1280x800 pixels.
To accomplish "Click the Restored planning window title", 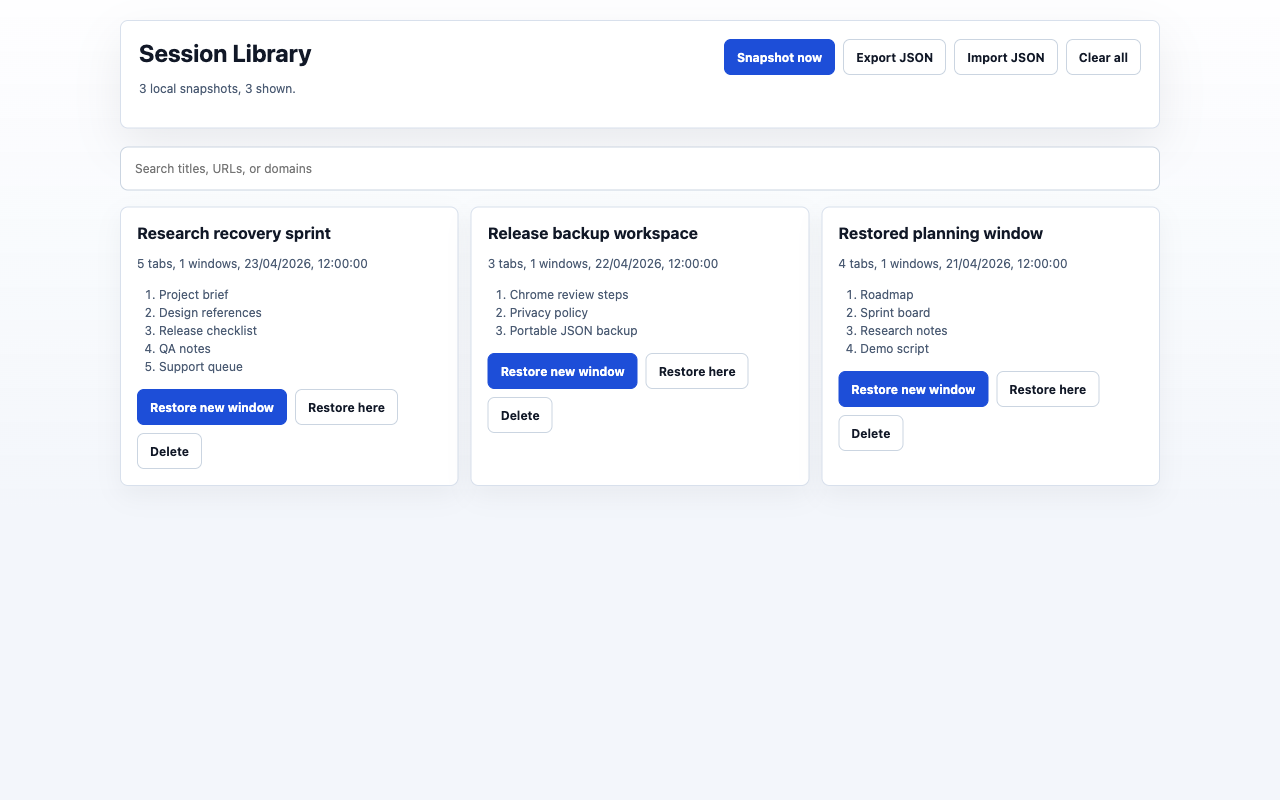I will (x=940, y=233).
